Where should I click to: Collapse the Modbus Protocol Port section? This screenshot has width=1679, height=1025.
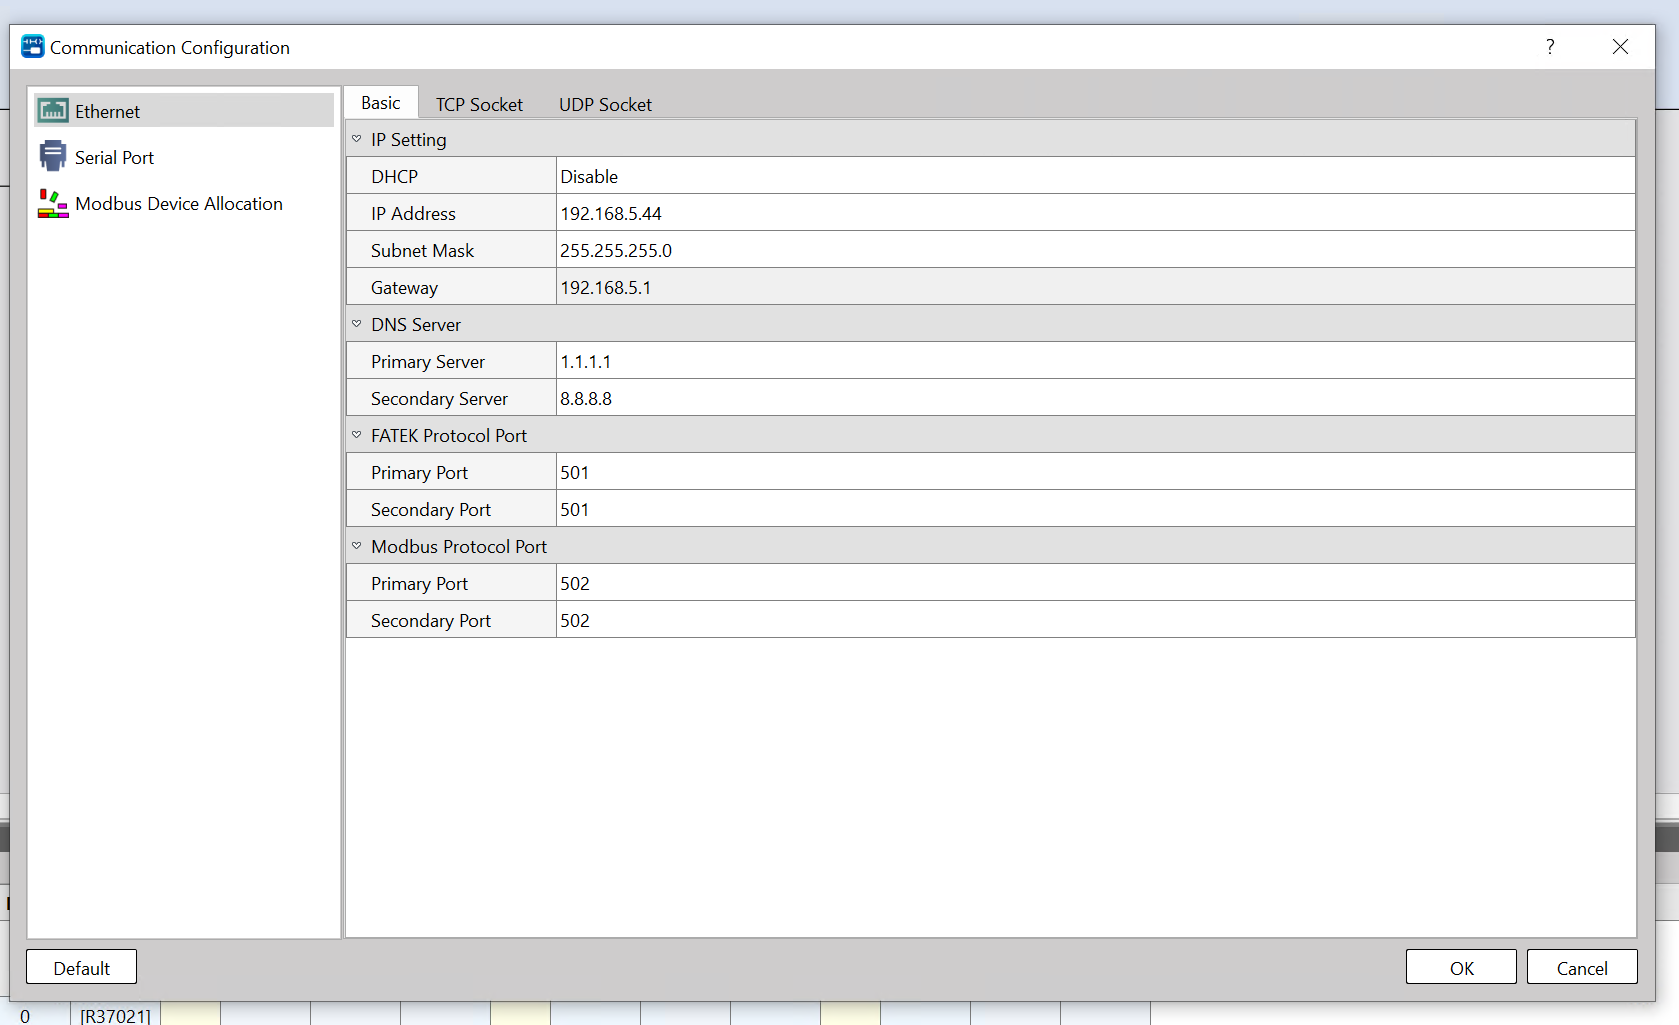(357, 547)
